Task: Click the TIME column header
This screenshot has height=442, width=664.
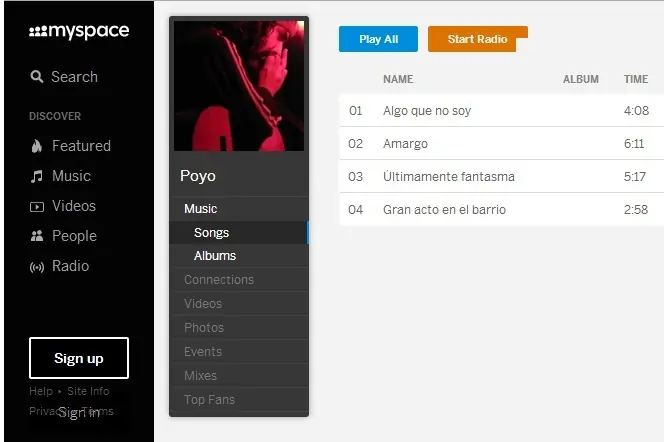Action: 636,79
